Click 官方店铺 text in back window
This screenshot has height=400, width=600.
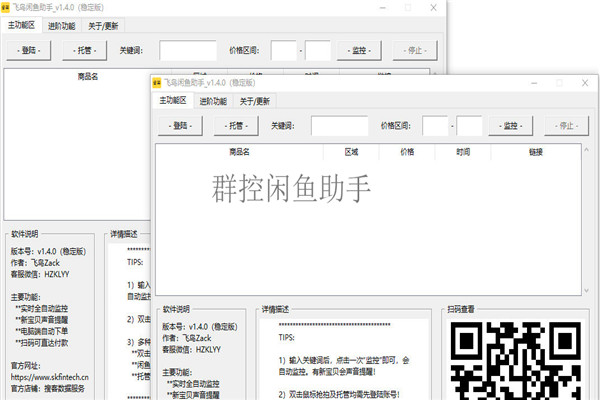click(47, 388)
